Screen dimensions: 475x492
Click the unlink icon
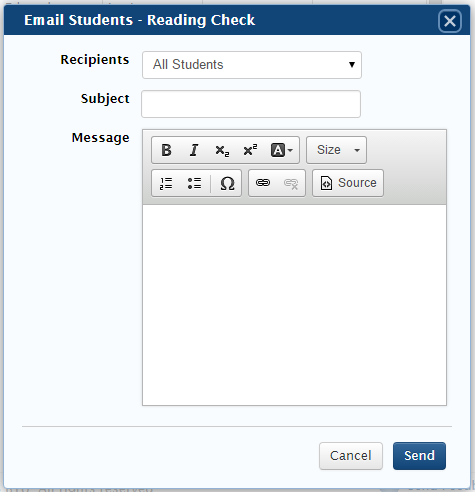(291, 183)
